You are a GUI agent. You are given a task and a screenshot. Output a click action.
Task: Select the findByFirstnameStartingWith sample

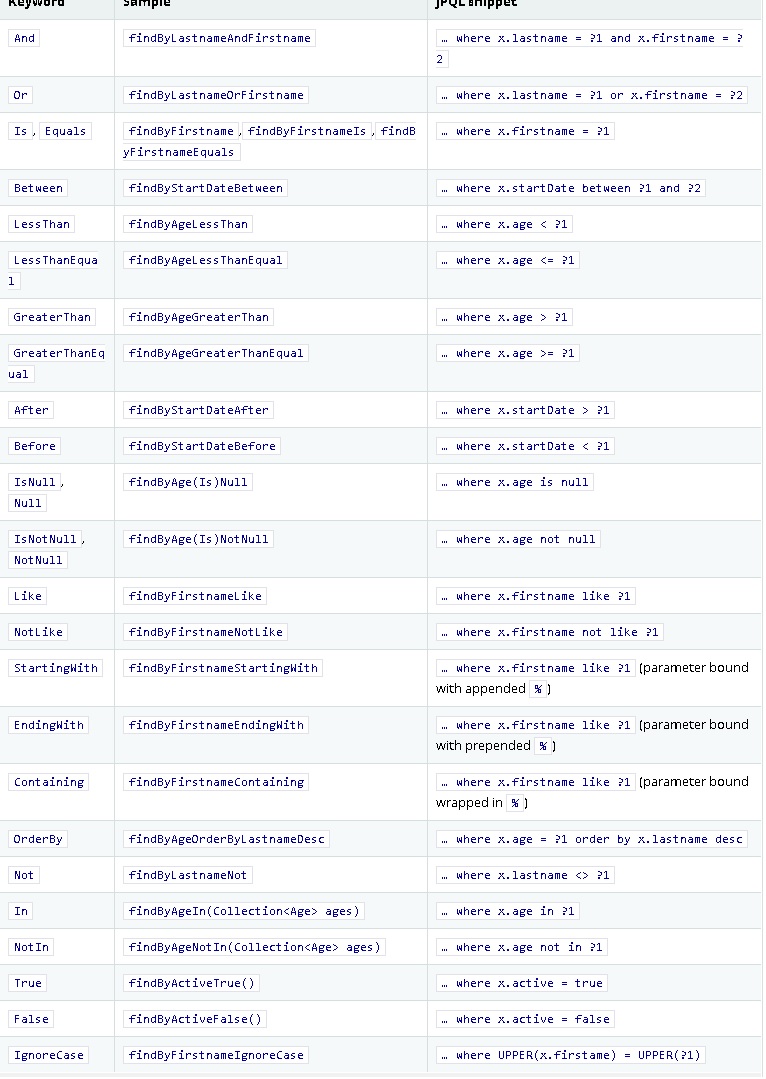(223, 668)
